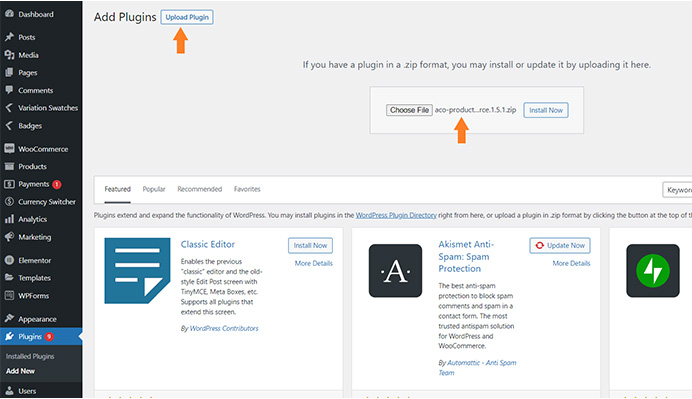Open the Dashboard menu item
The width and height of the screenshot is (692, 399).
pos(36,14)
